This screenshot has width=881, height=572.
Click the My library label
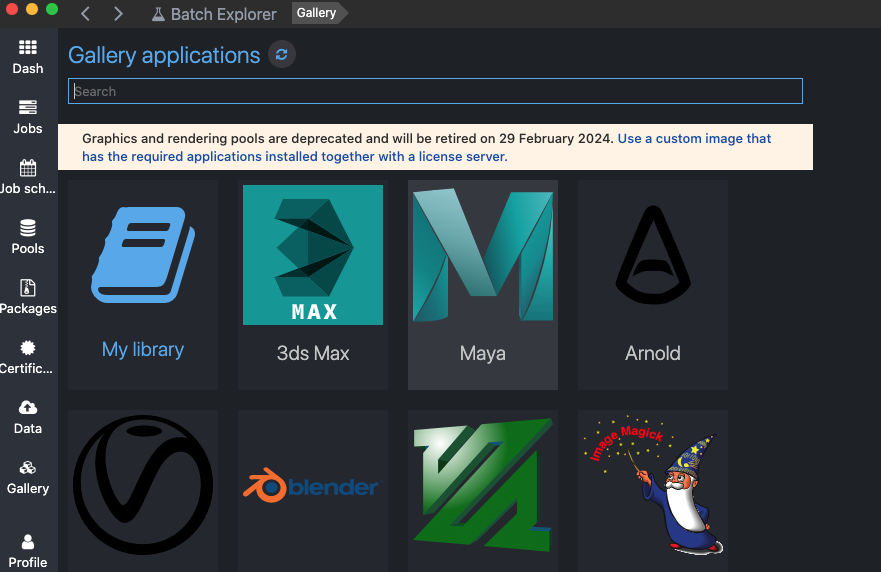pyautogui.click(x=143, y=349)
